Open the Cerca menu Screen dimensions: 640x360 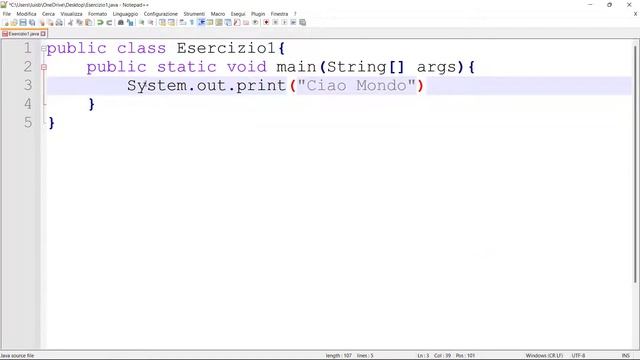[x=48, y=14]
